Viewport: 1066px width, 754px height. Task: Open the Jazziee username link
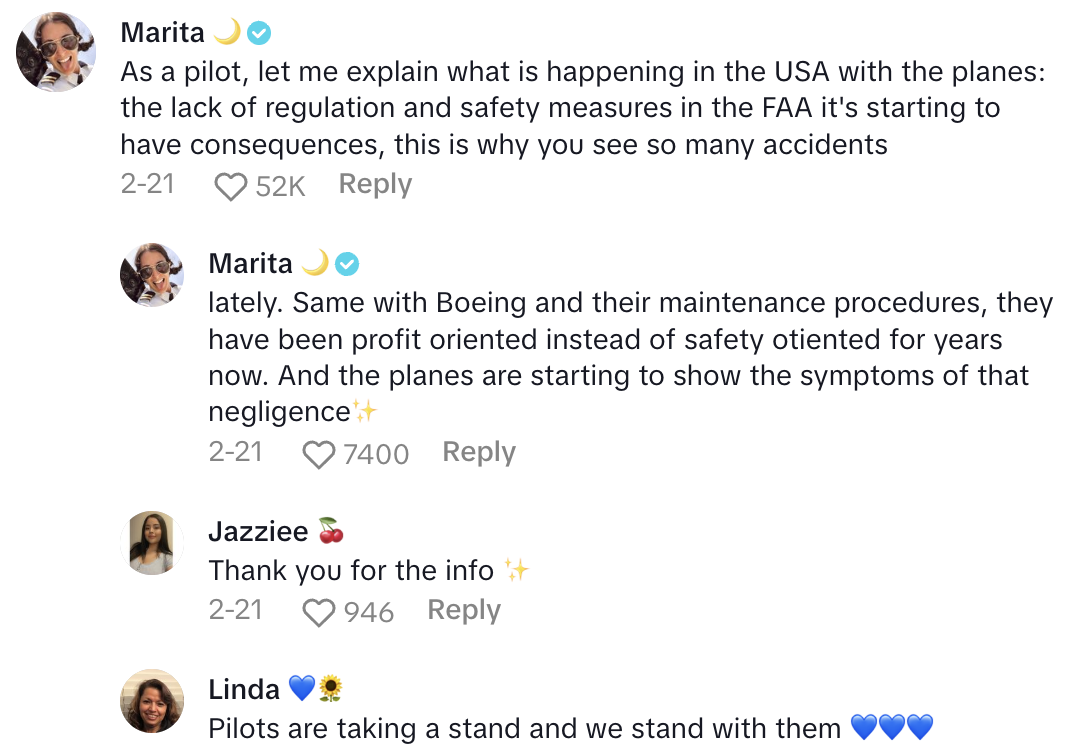coord(258,531)
